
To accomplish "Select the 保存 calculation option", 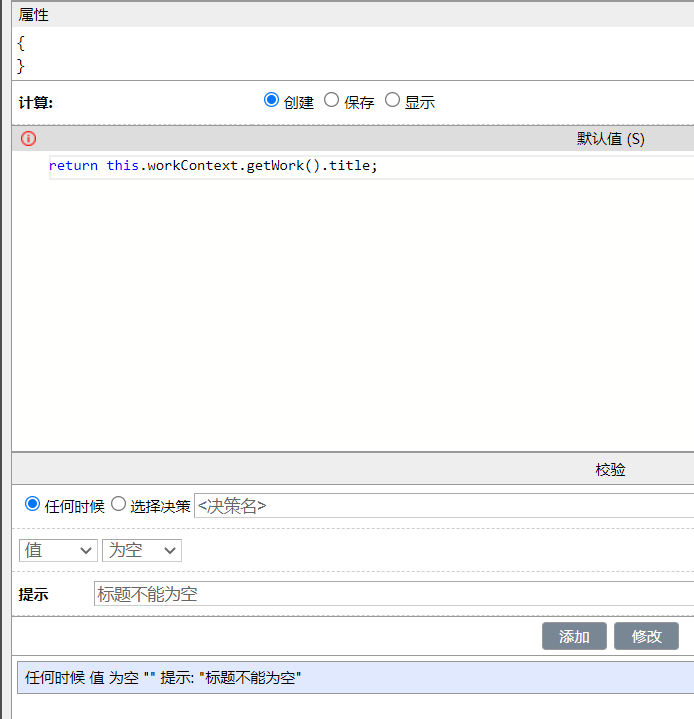I will [x=332, y=100].
